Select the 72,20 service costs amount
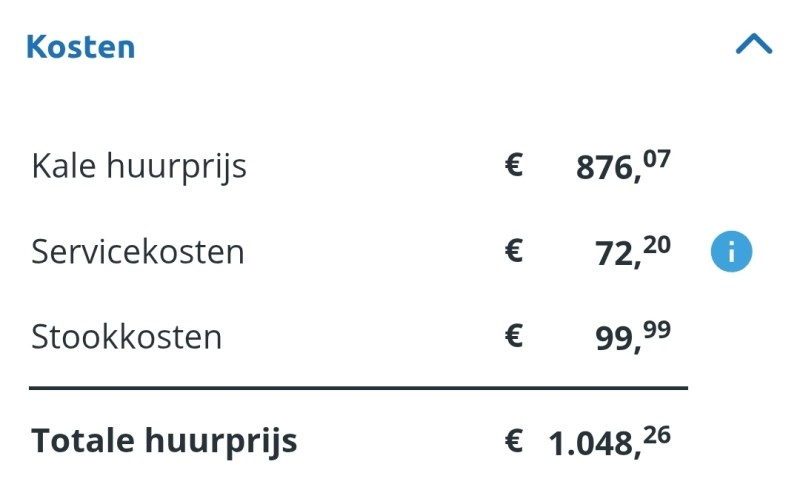 point(633,251)
